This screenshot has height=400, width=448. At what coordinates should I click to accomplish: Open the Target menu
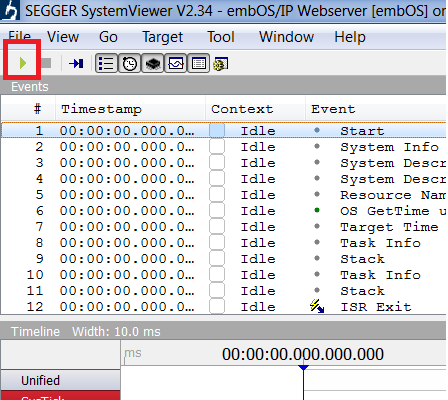tap(163, 36)
